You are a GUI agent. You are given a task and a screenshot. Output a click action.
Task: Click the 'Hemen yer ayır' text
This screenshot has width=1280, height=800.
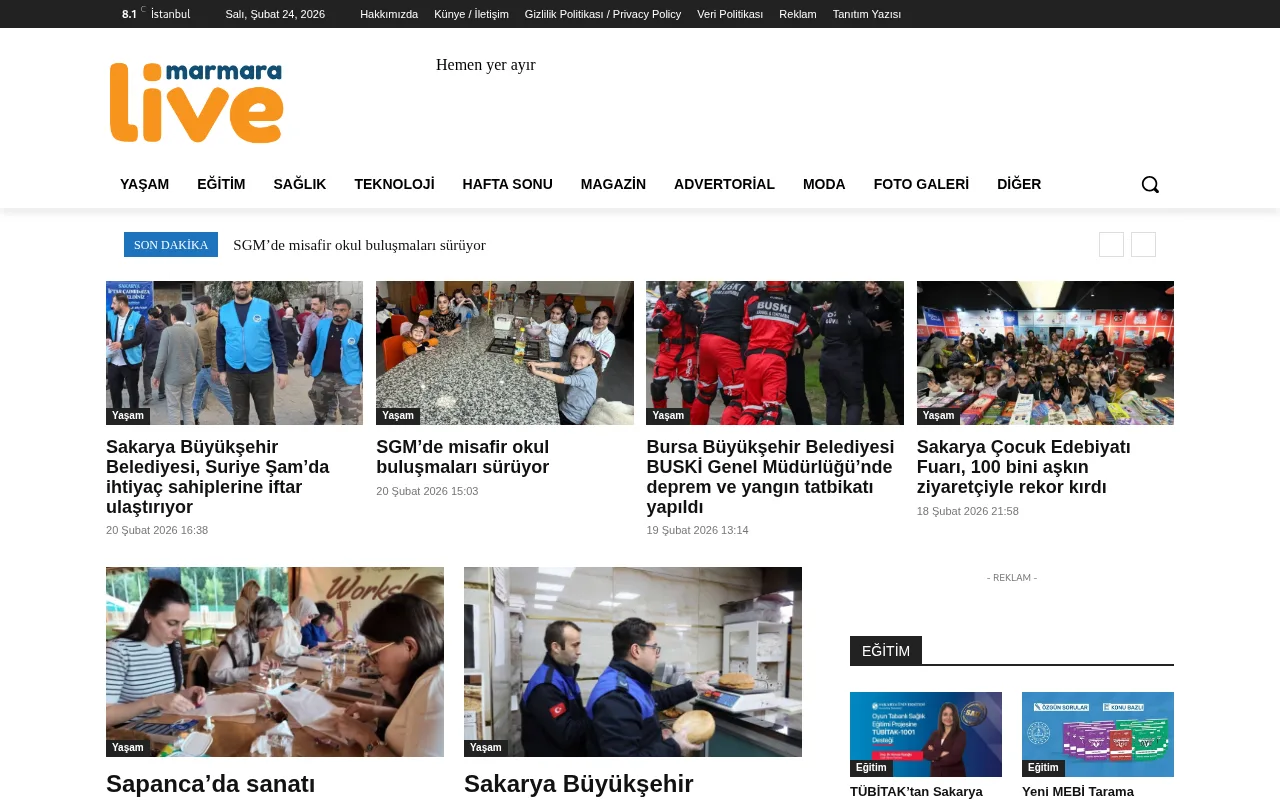[486, 65]
